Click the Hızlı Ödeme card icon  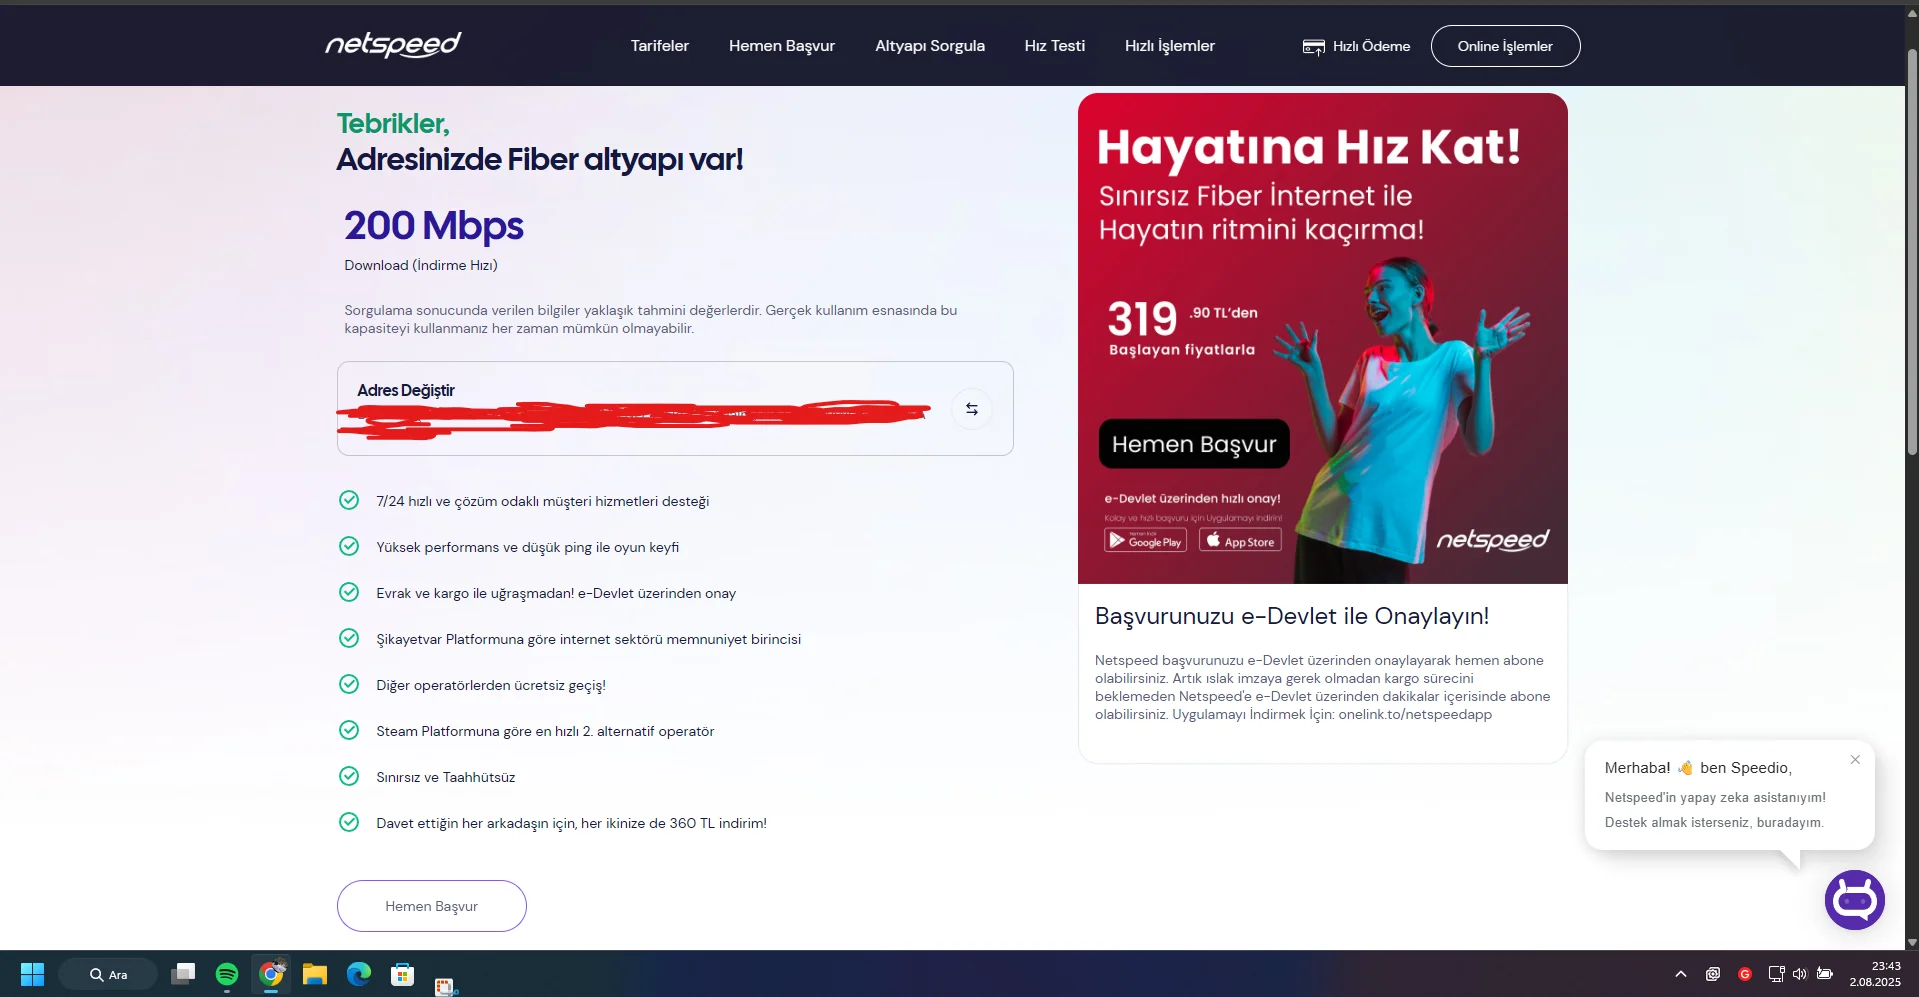(x=1313, y=47)
